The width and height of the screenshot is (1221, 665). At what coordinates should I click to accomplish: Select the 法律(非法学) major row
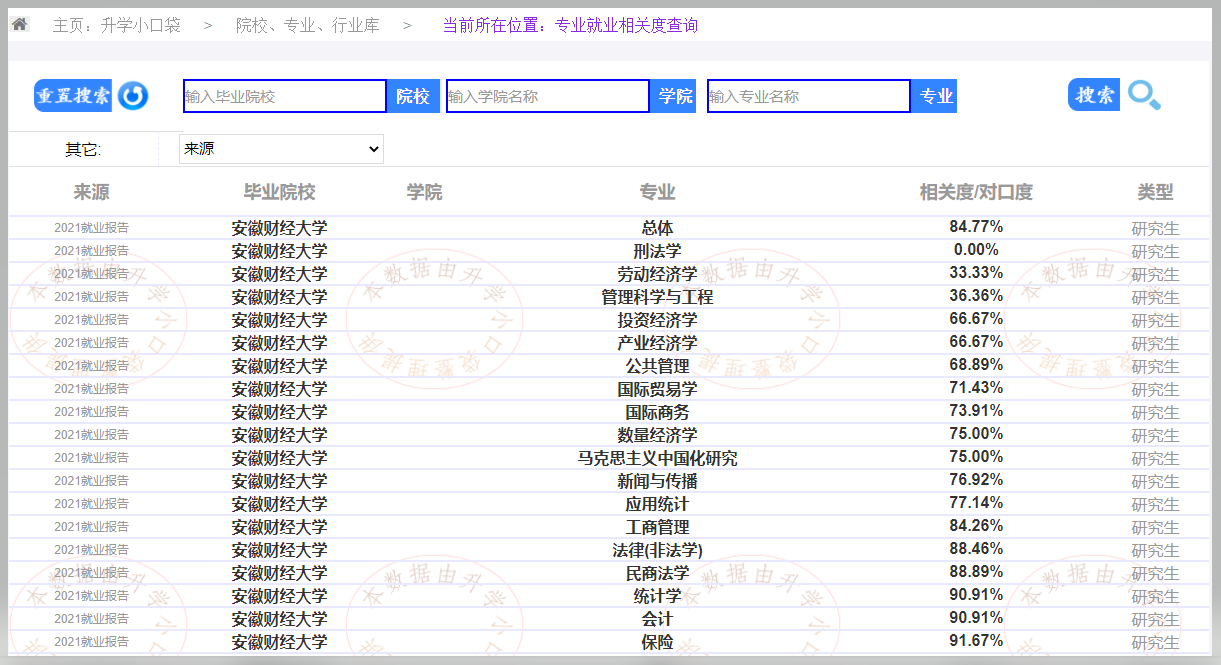657,550
